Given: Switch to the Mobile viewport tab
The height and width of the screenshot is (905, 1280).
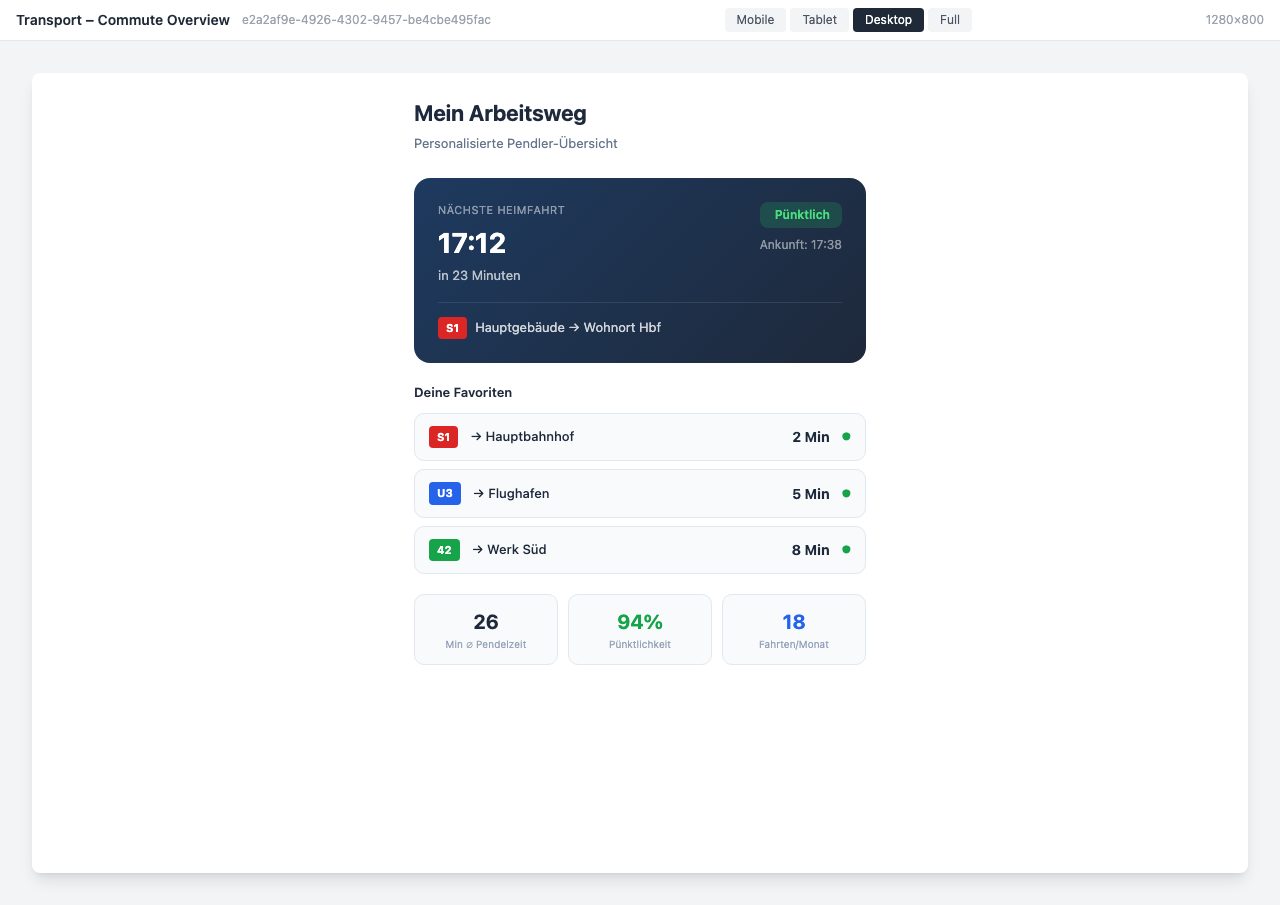Looking at the screenshot, I should (x=755, y=19).
